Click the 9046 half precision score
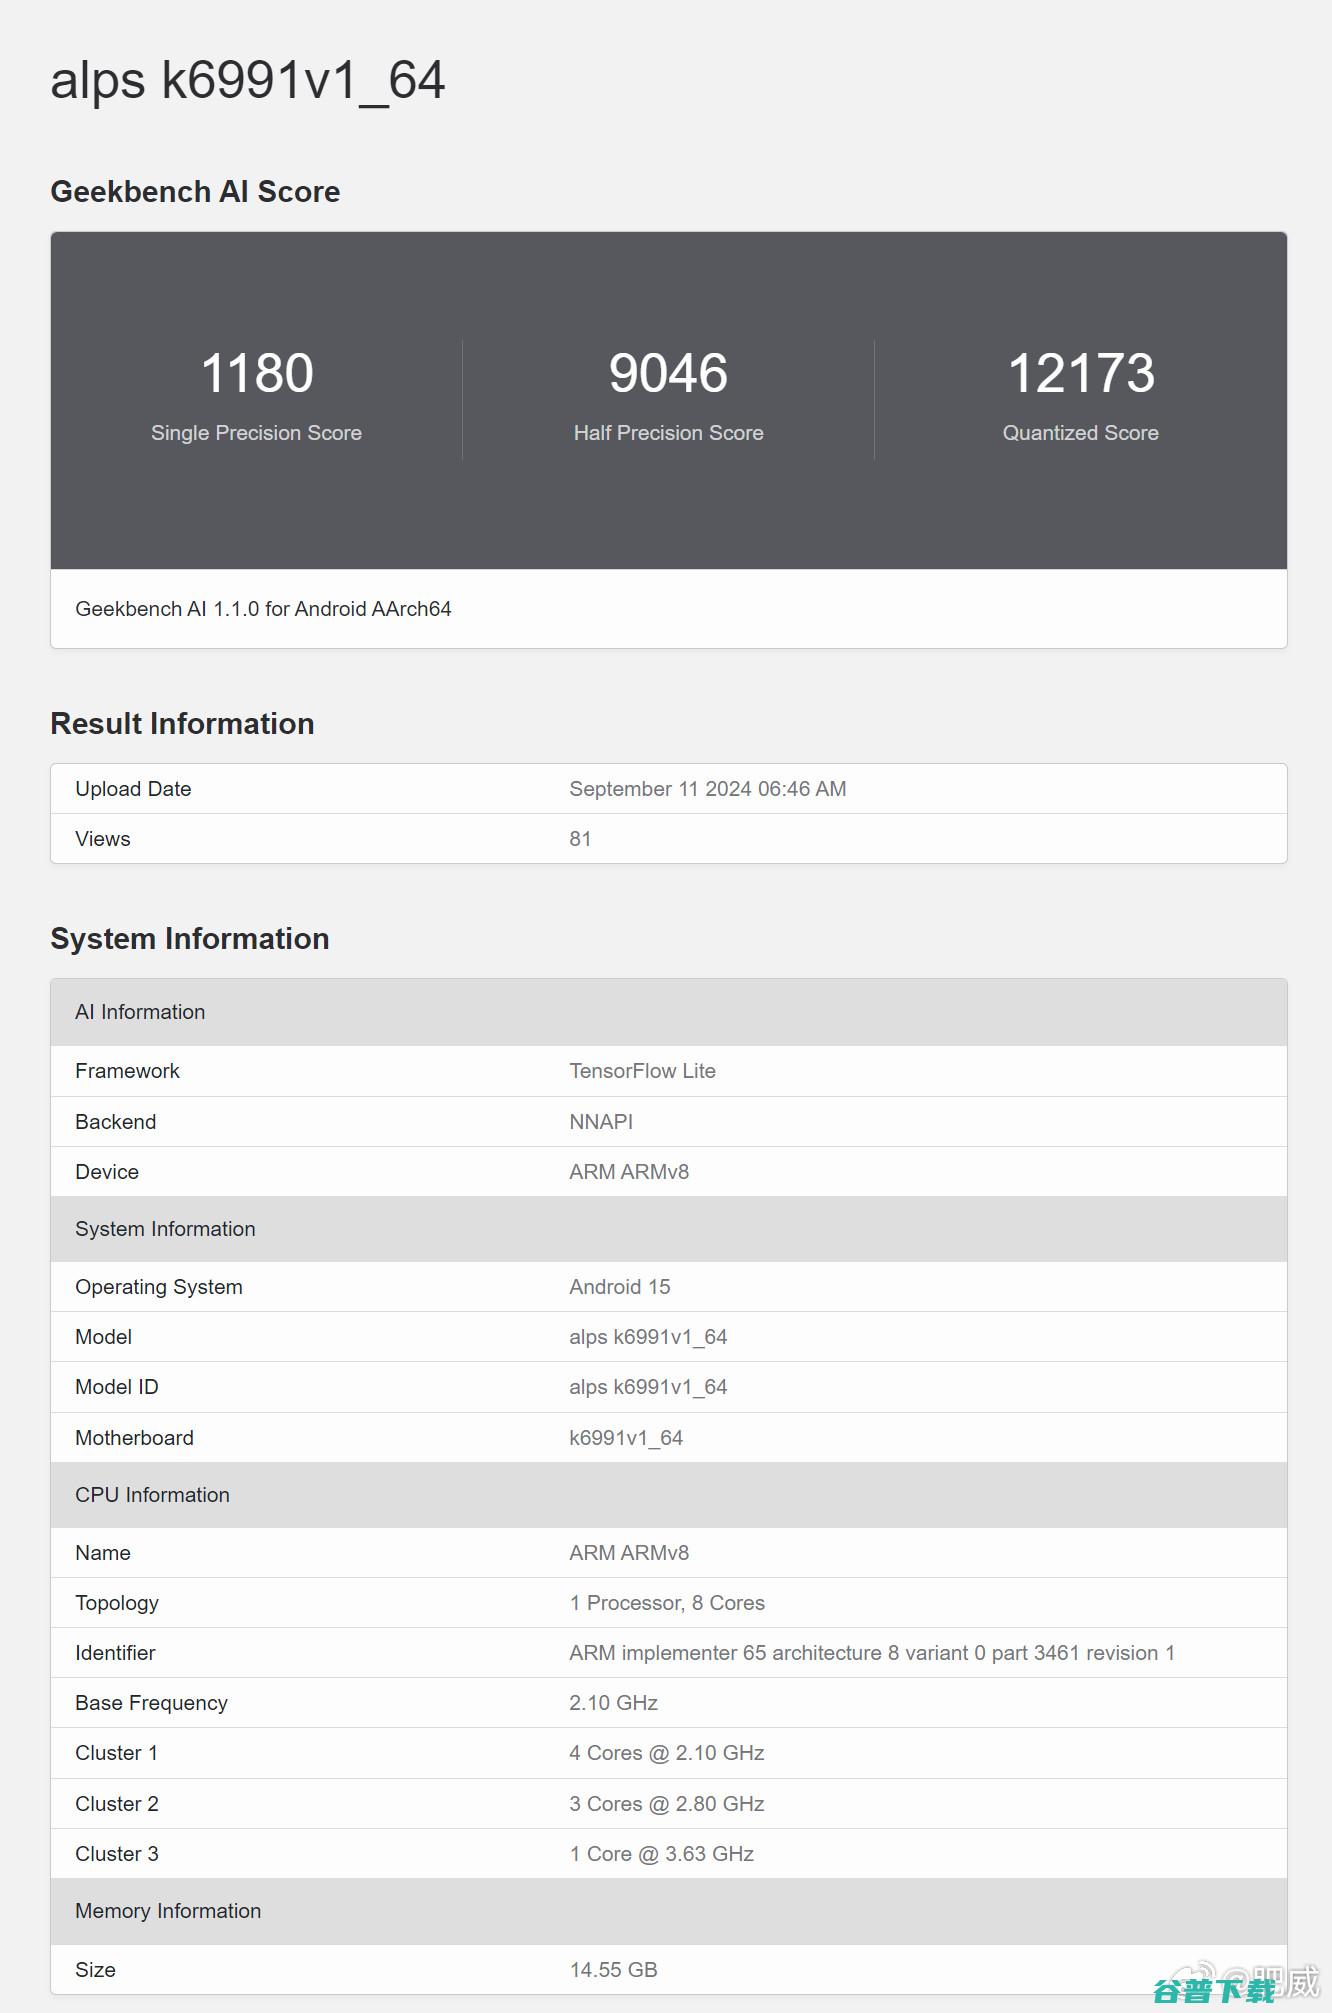 click(668, 373)
